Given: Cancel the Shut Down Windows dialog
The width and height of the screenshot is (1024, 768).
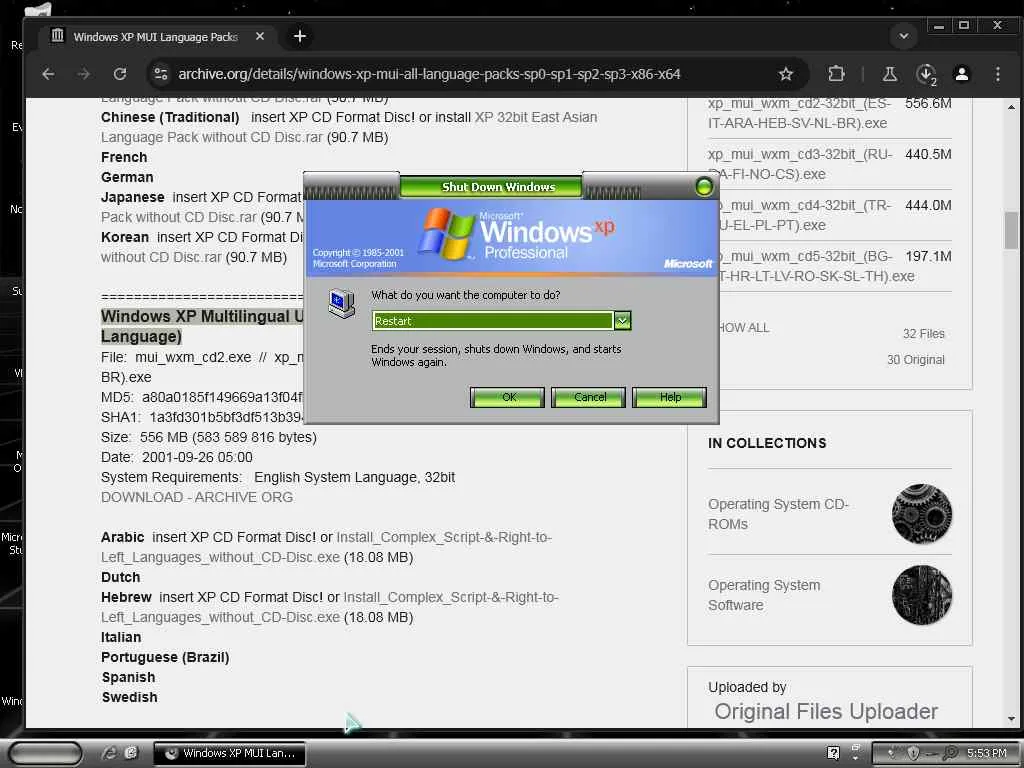Looking at the screenshot, I should [x=588, y=397].
